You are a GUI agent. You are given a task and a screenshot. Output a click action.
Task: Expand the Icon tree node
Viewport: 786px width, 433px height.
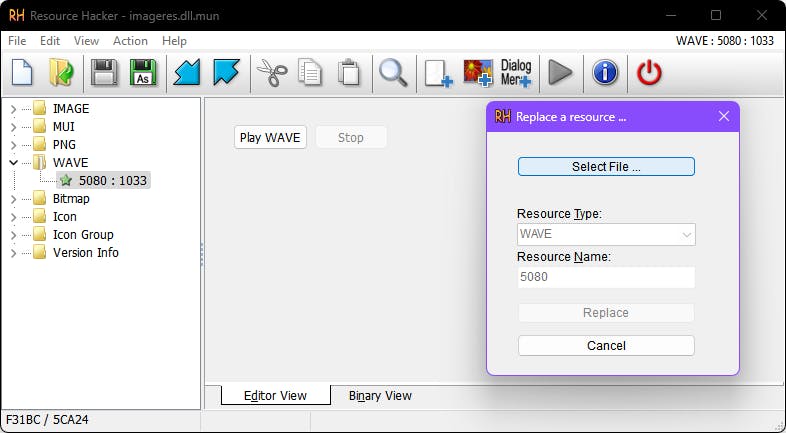click(x=14, y=217)
